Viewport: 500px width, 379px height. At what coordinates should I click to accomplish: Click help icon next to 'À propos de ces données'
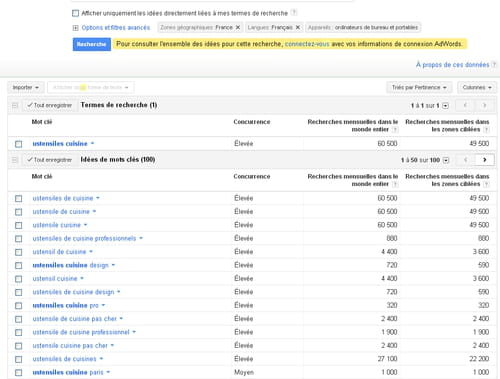click(494, 64)
